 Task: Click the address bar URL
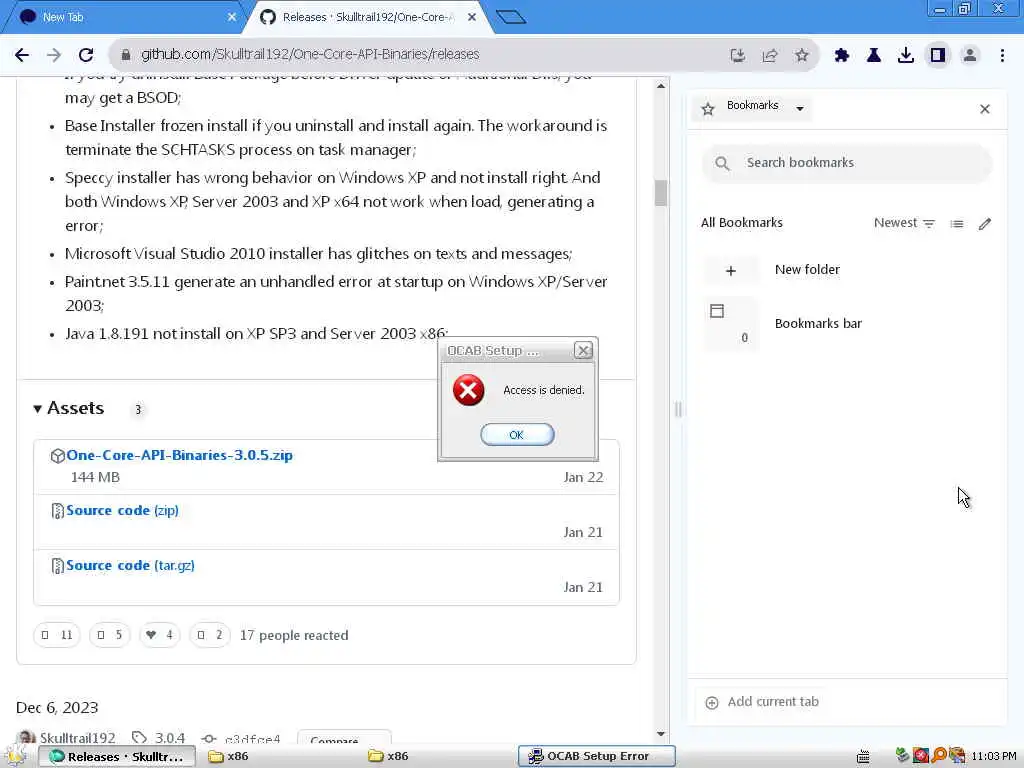[x=310, y=55]
